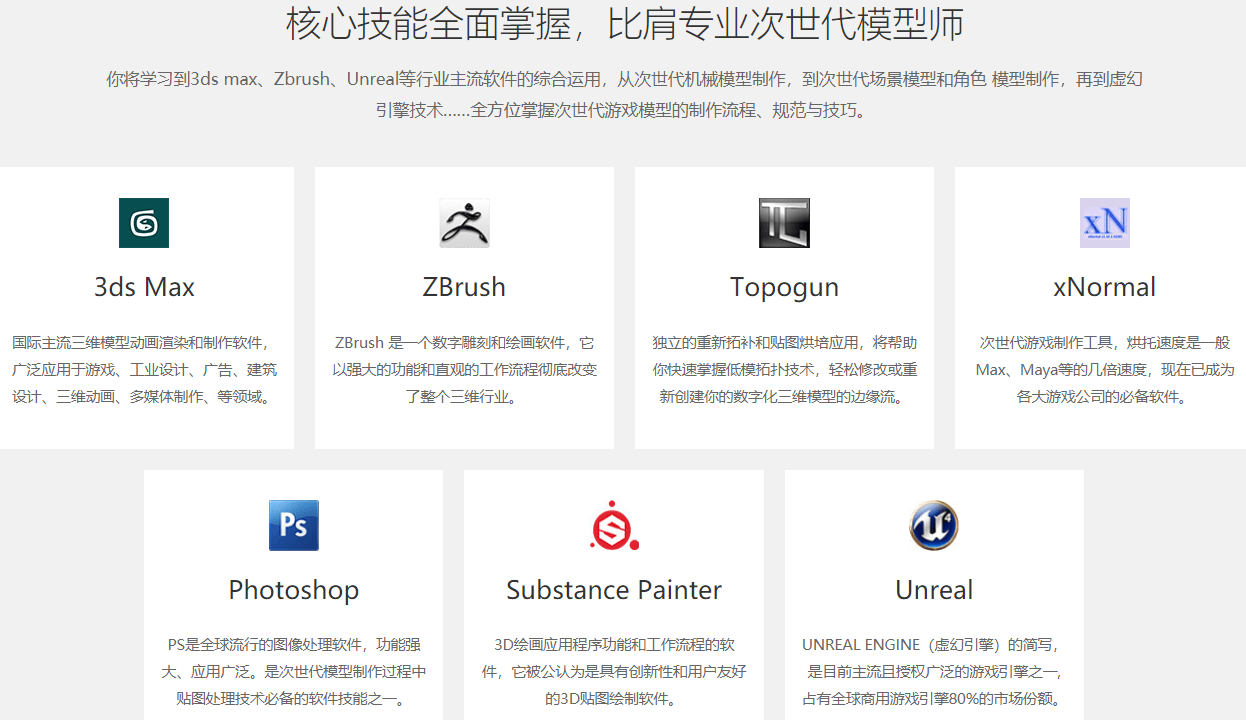
Task: Click the ZBrush description paragraph
Action: (x=464, y=370)
